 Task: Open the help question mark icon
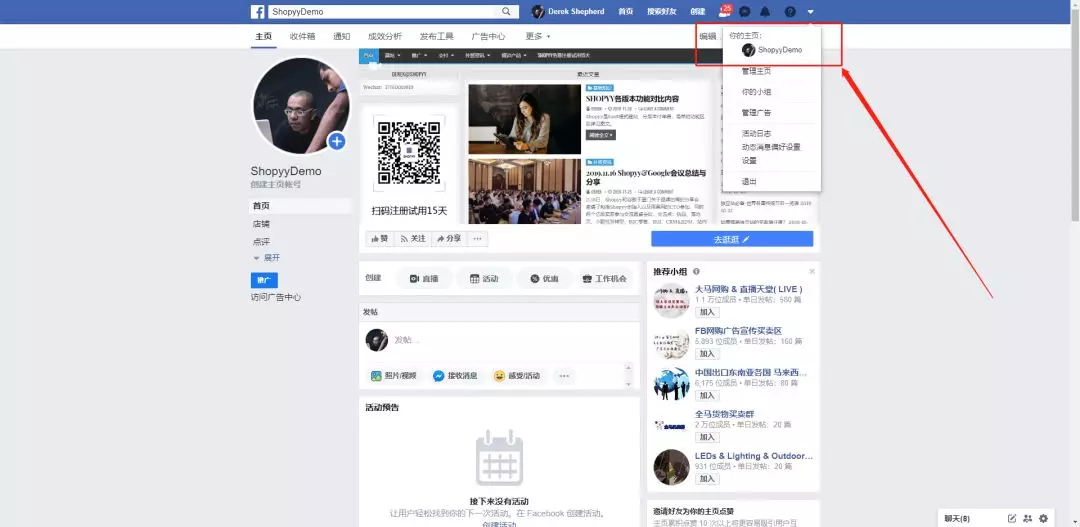point(790,12)
